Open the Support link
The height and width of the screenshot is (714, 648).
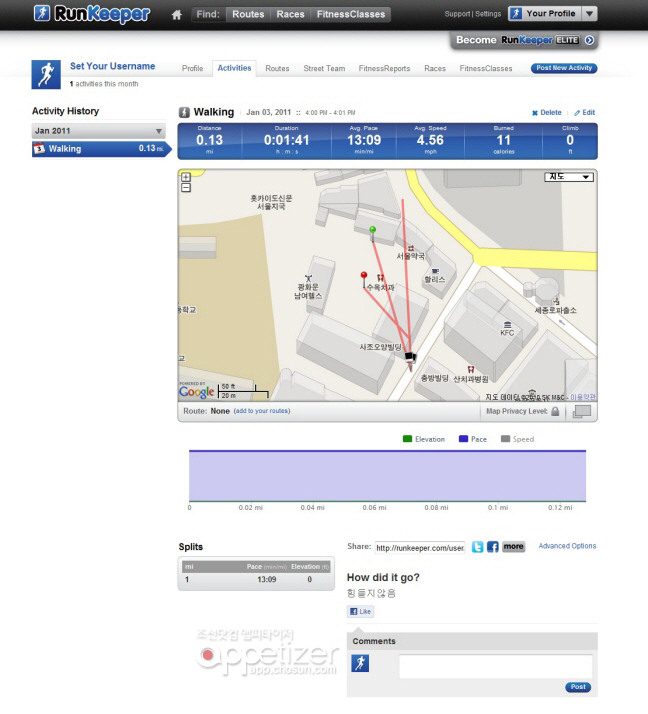tap(457, 14)
